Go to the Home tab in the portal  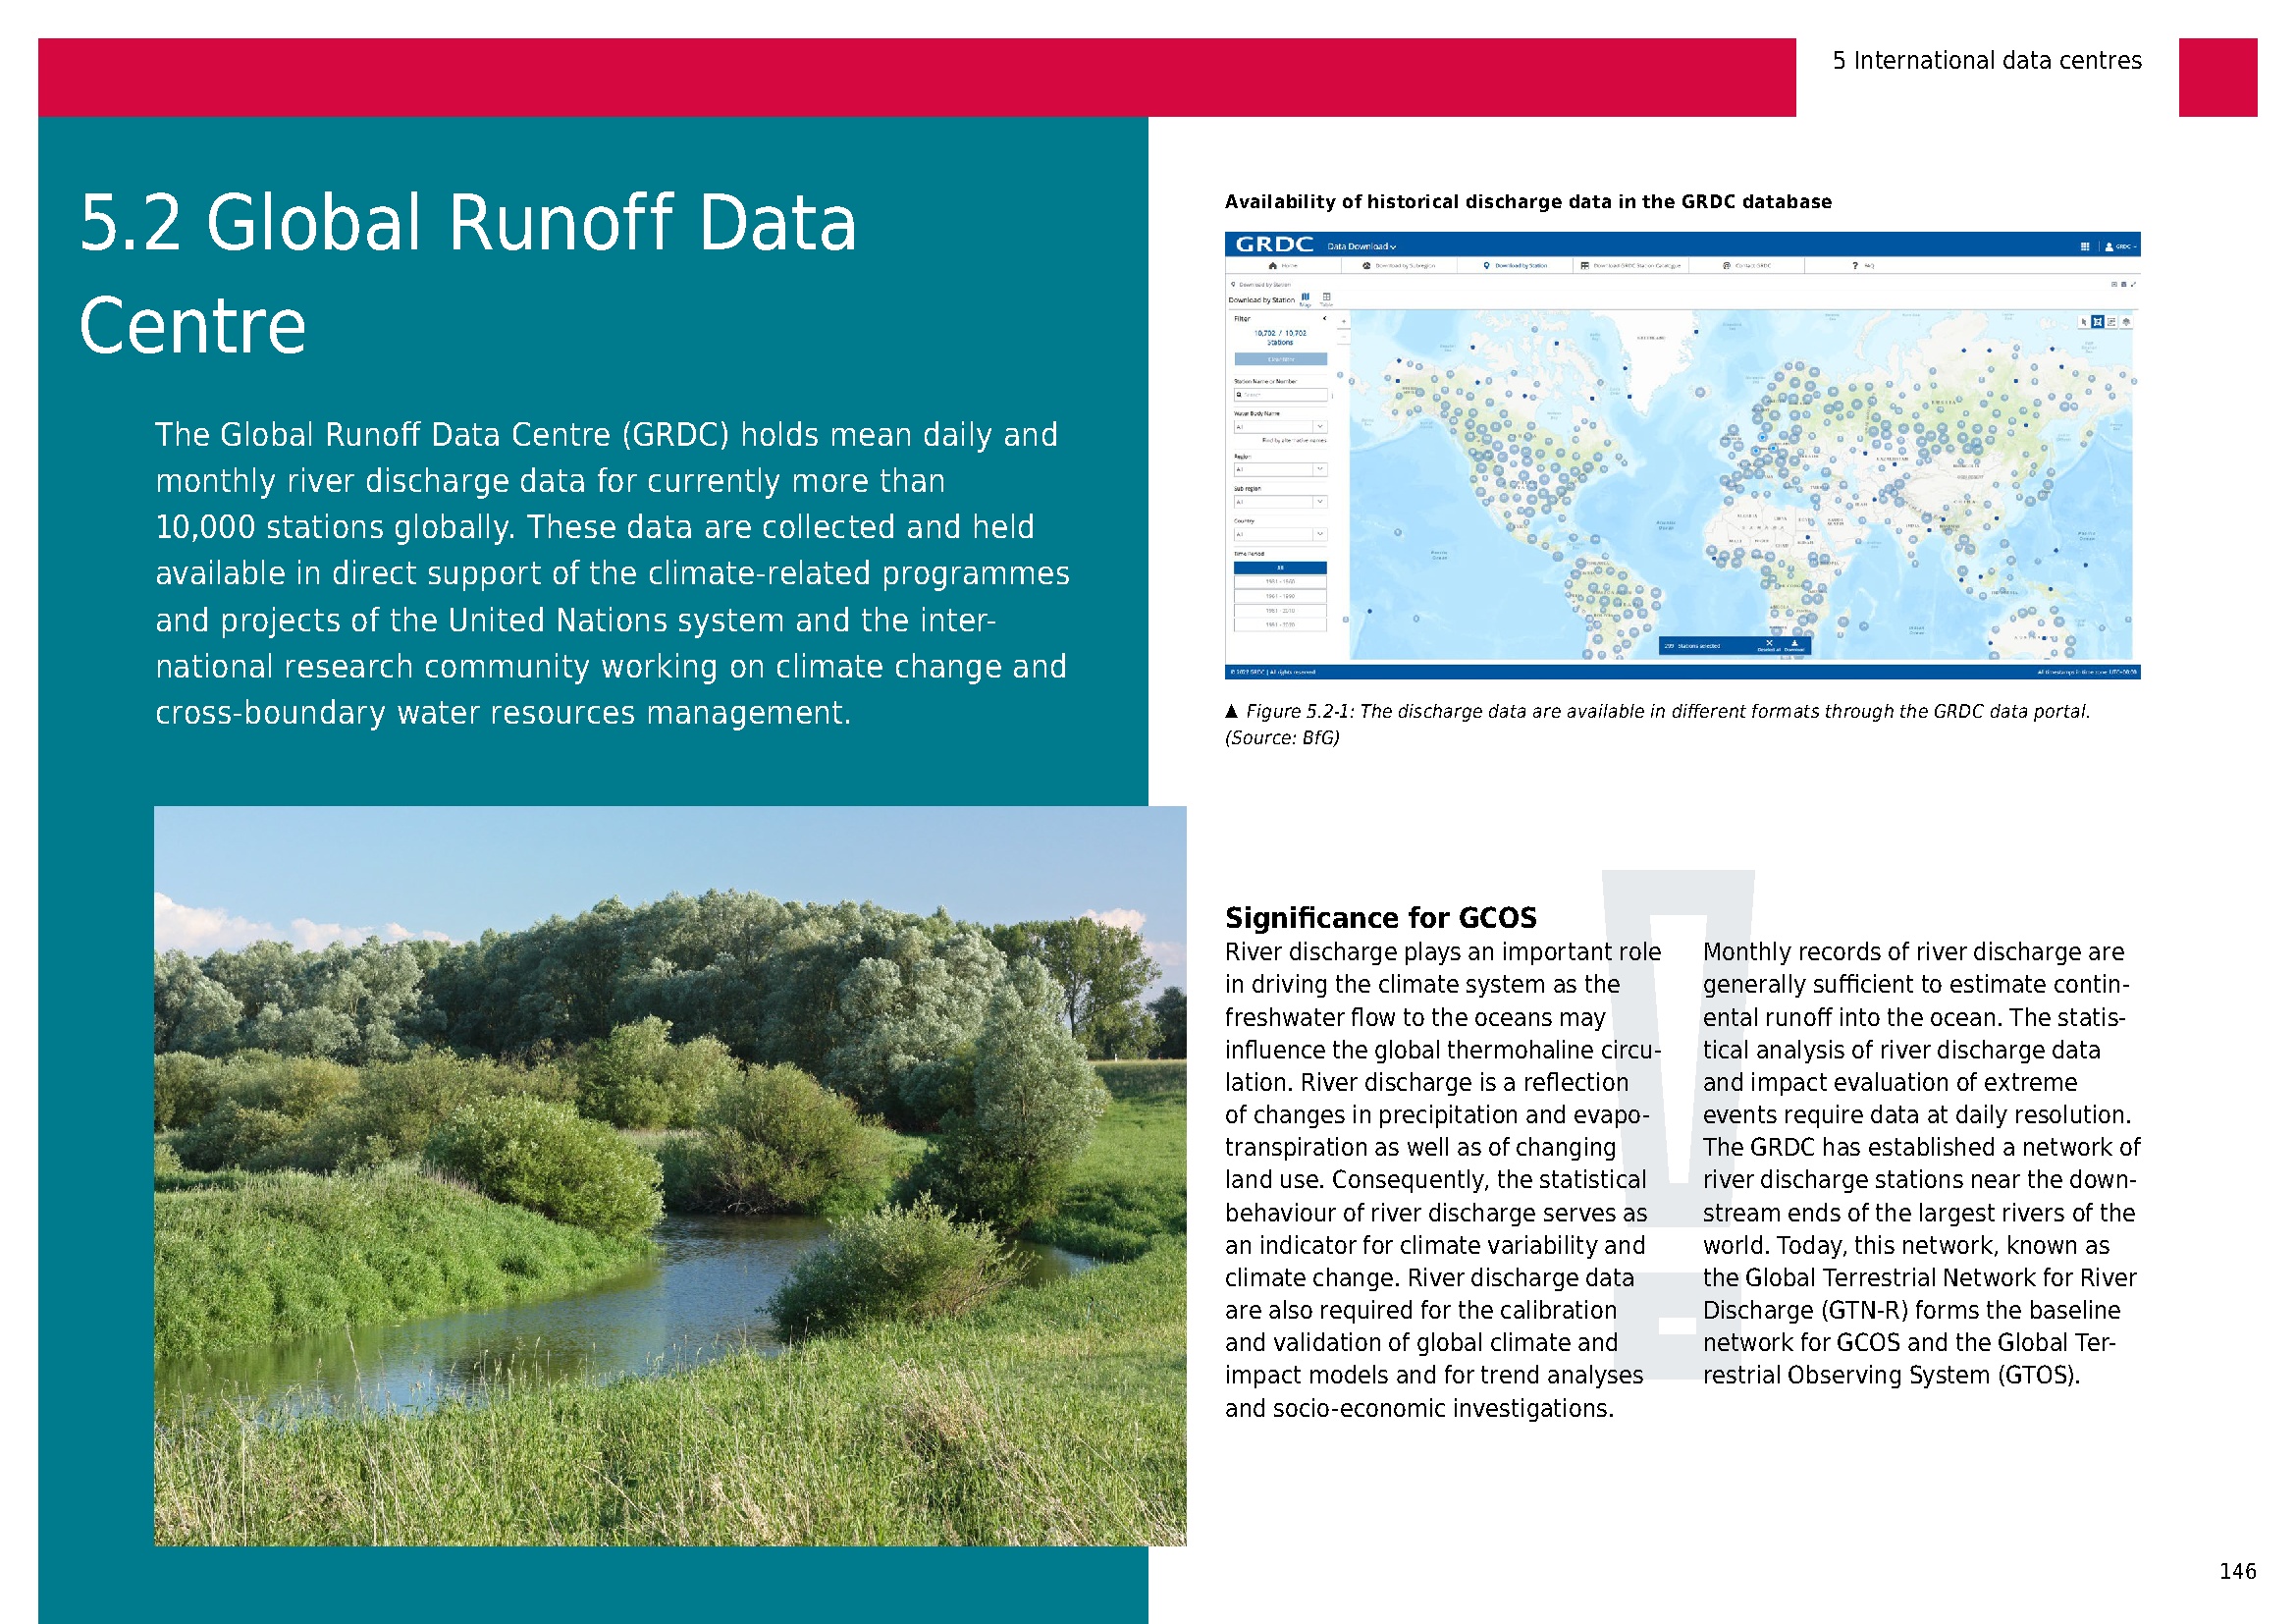[x=1283, y=266]
